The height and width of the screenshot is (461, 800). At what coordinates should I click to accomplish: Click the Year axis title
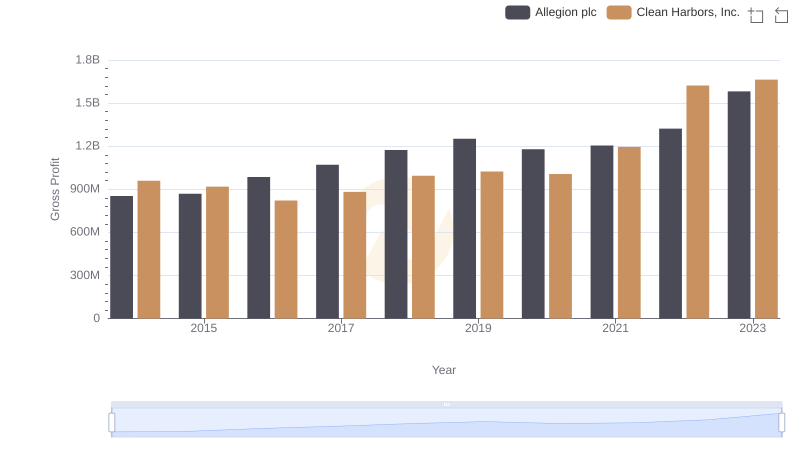[444, 370]
